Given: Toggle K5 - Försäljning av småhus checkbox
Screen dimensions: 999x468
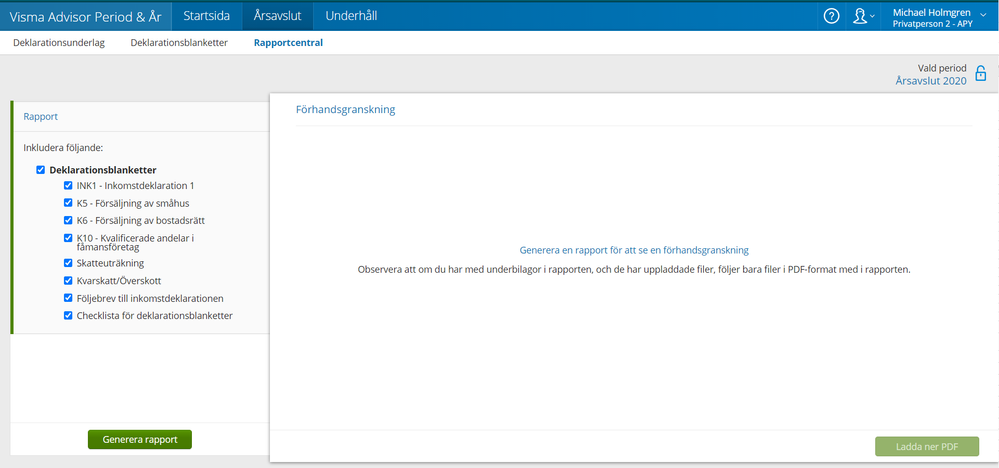Looking at the screenshot, I should [68, 202].
